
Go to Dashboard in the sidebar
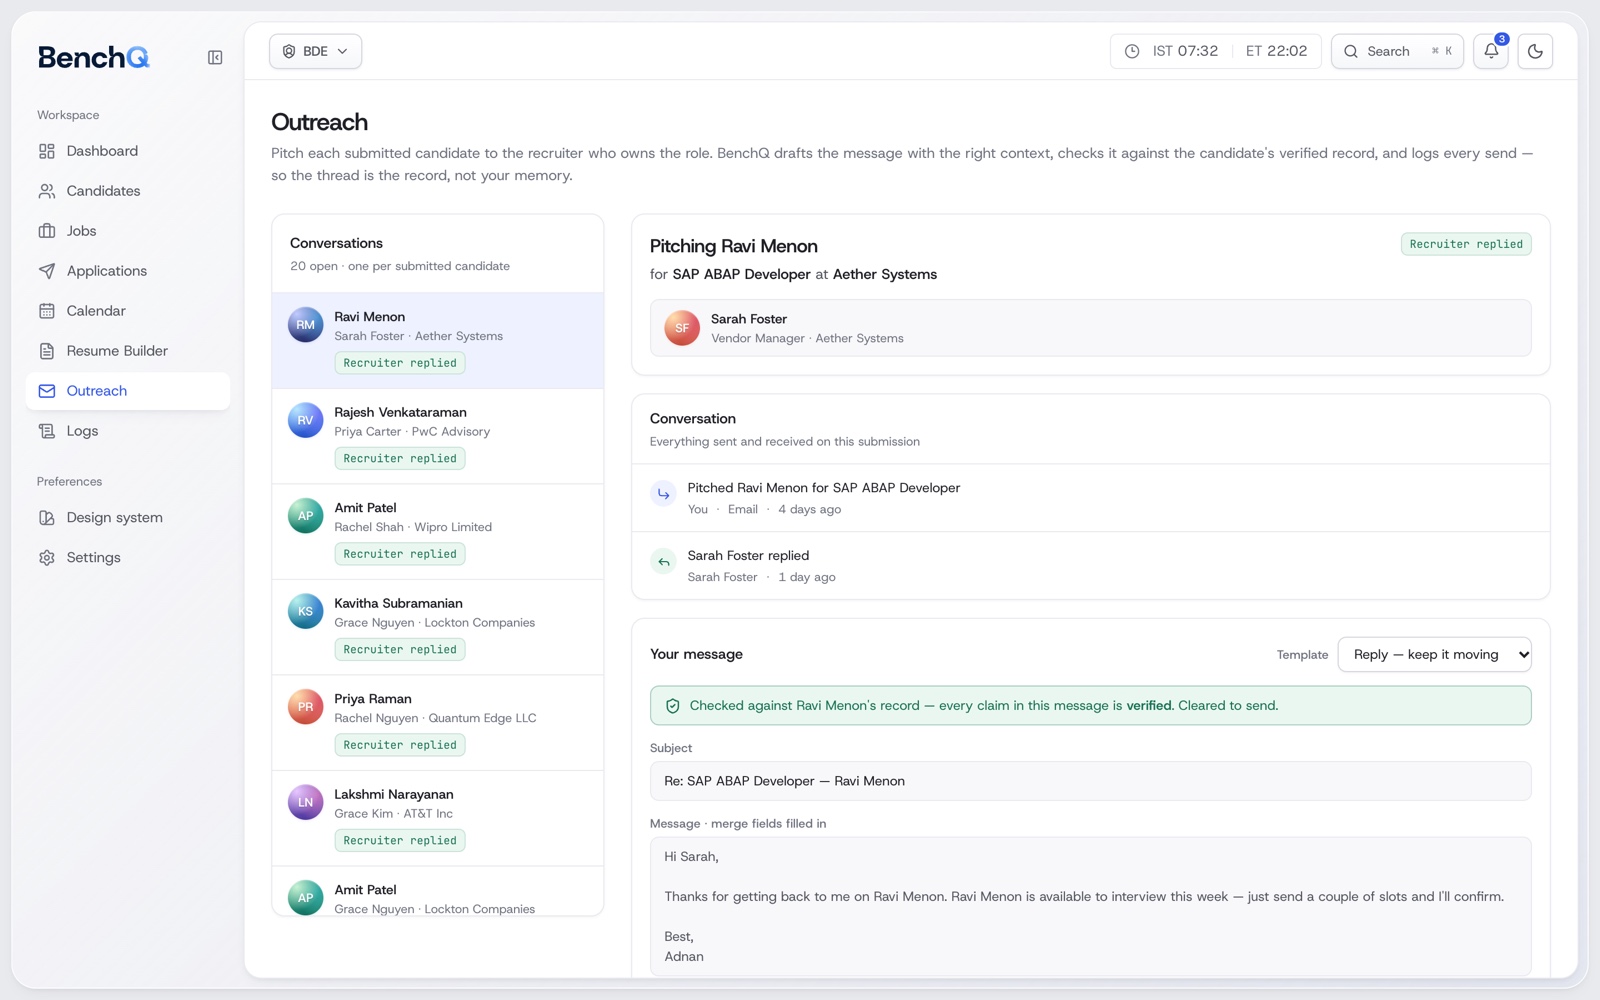coord(128,151)
